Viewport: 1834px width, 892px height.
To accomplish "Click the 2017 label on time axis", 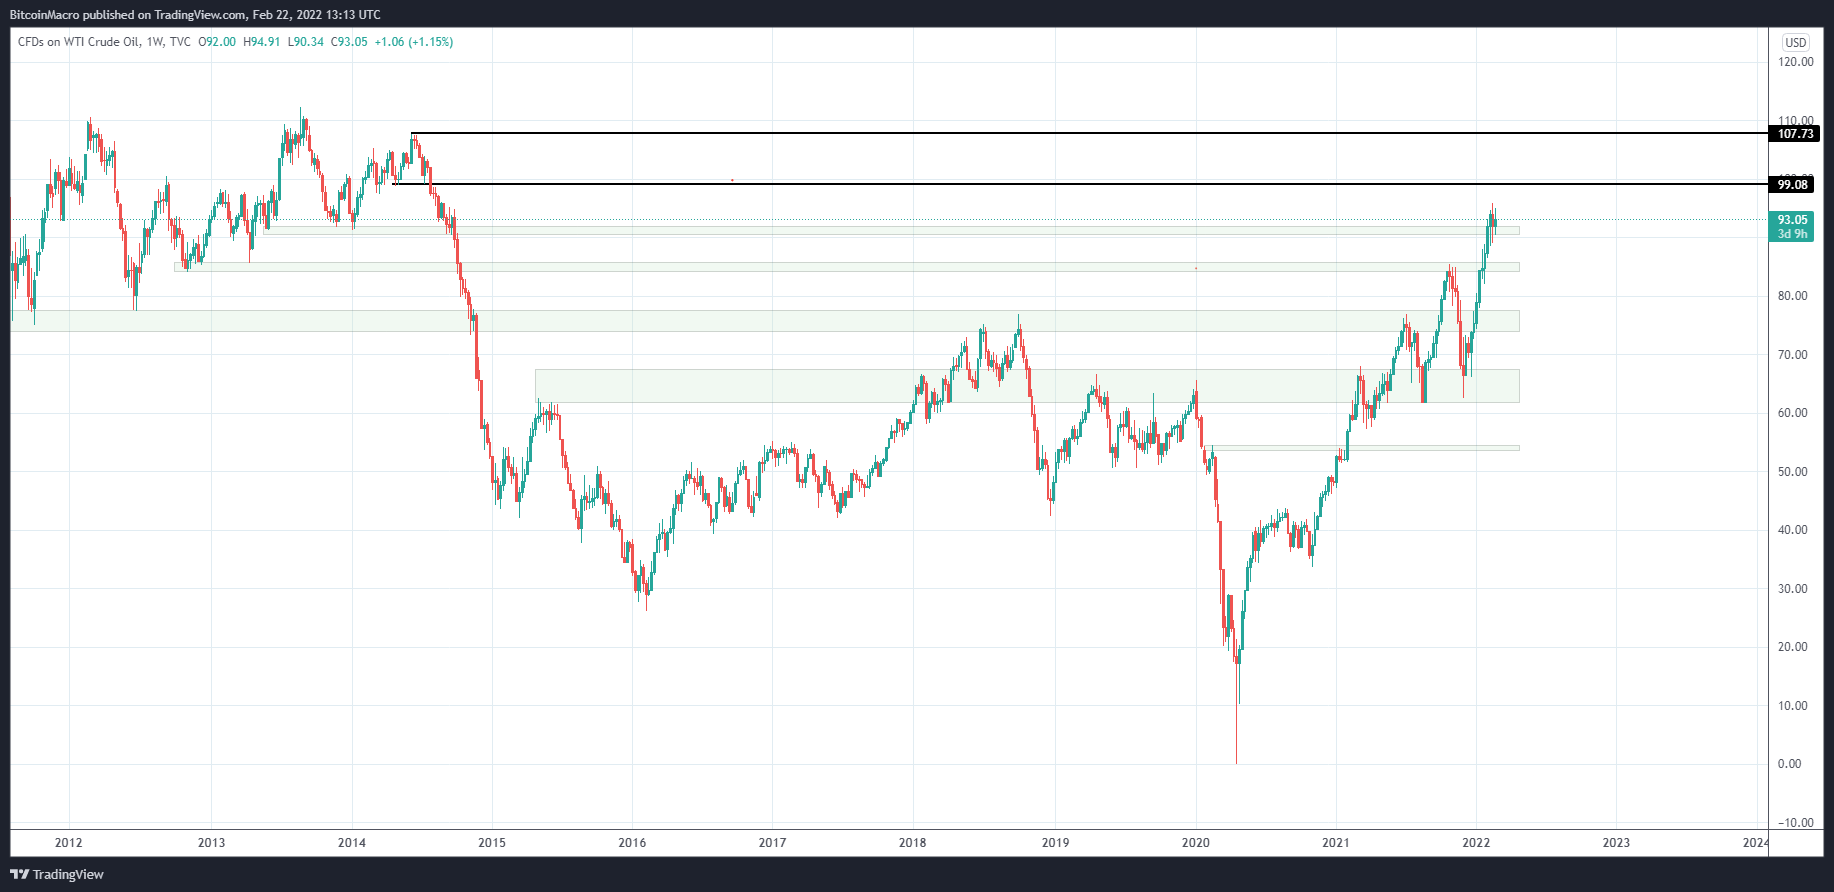I will (772, 843).
